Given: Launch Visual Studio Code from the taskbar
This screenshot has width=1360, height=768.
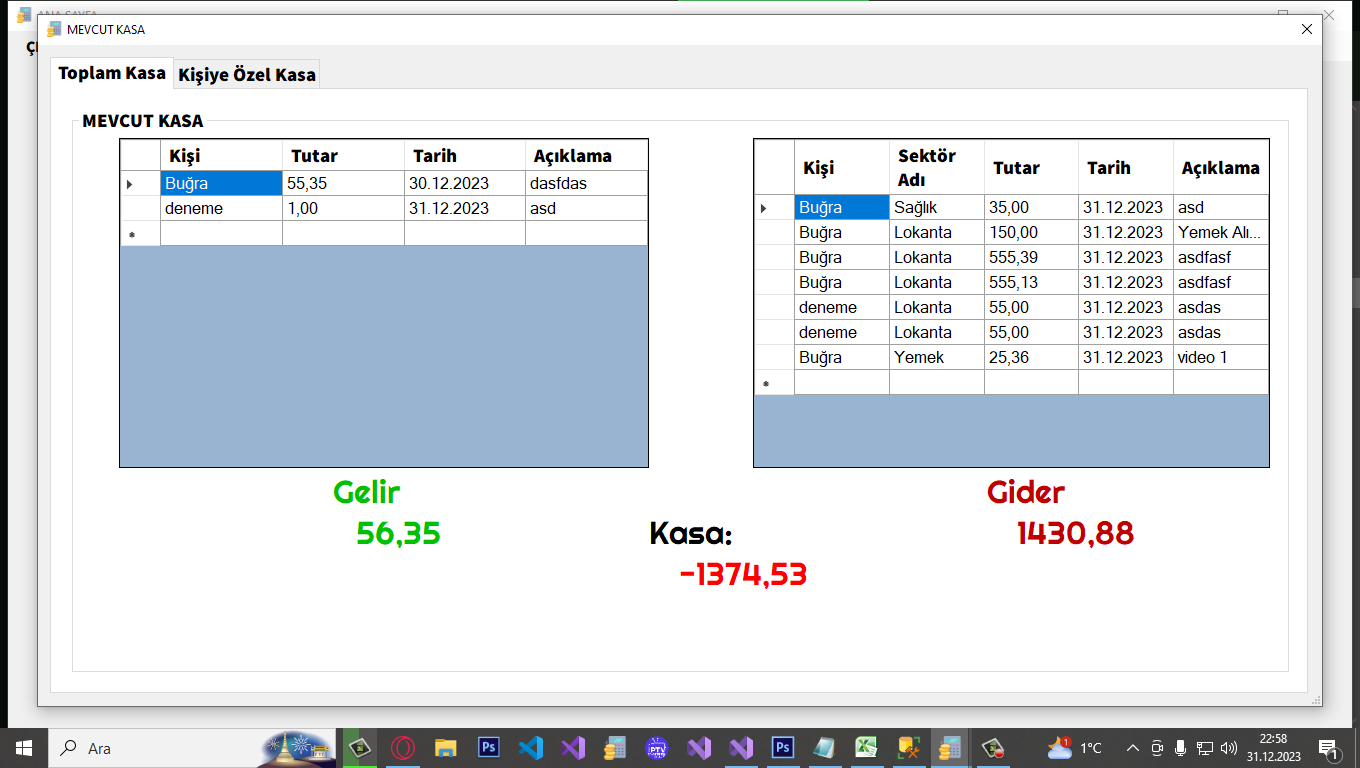Looking at the screenshot, I should (530, 748).
